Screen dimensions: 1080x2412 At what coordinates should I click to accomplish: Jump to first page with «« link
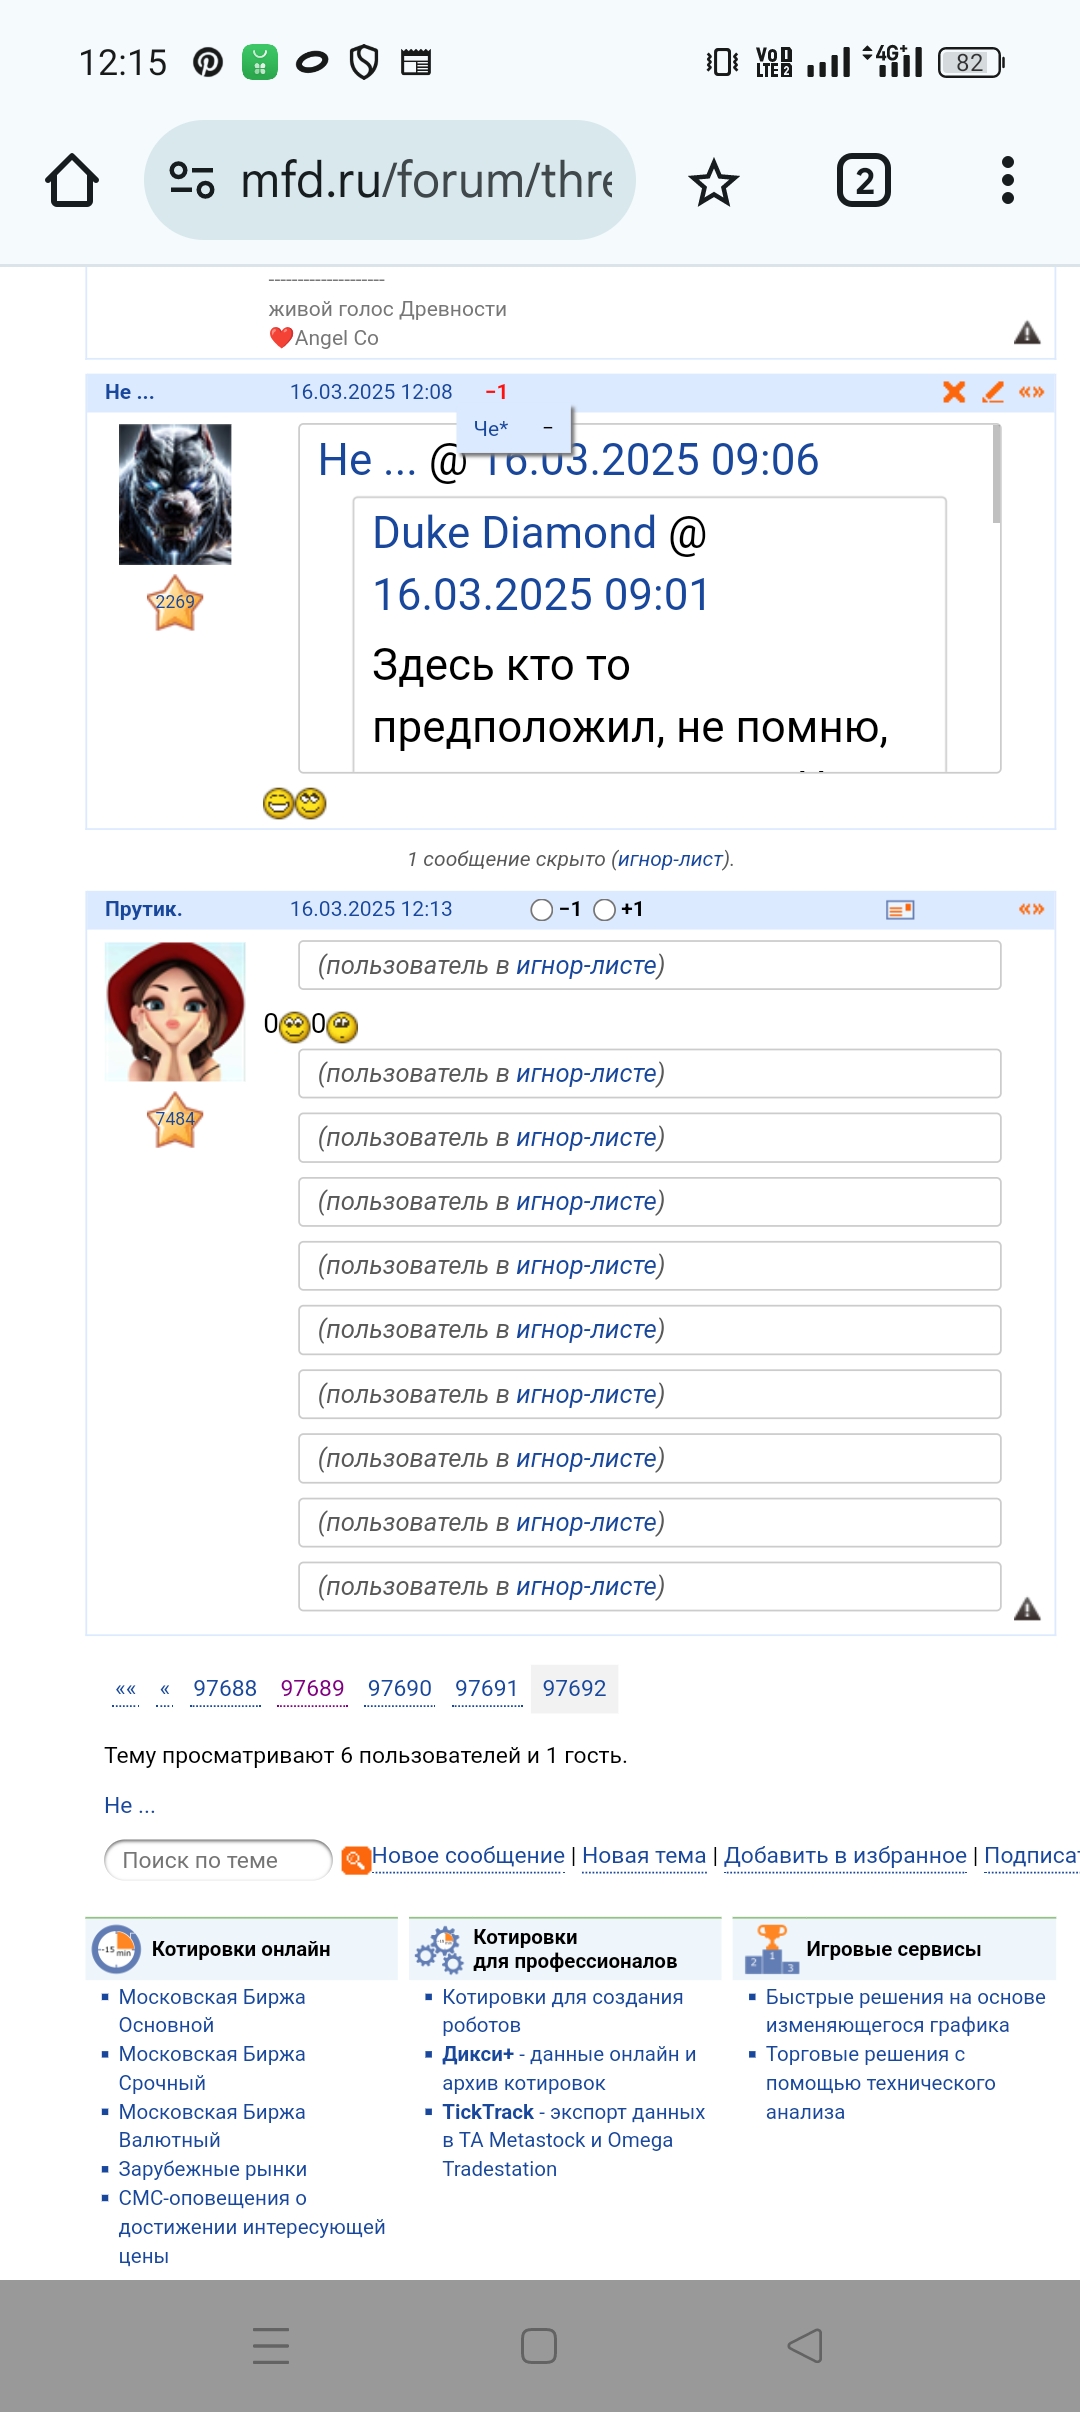[125, 1689]
